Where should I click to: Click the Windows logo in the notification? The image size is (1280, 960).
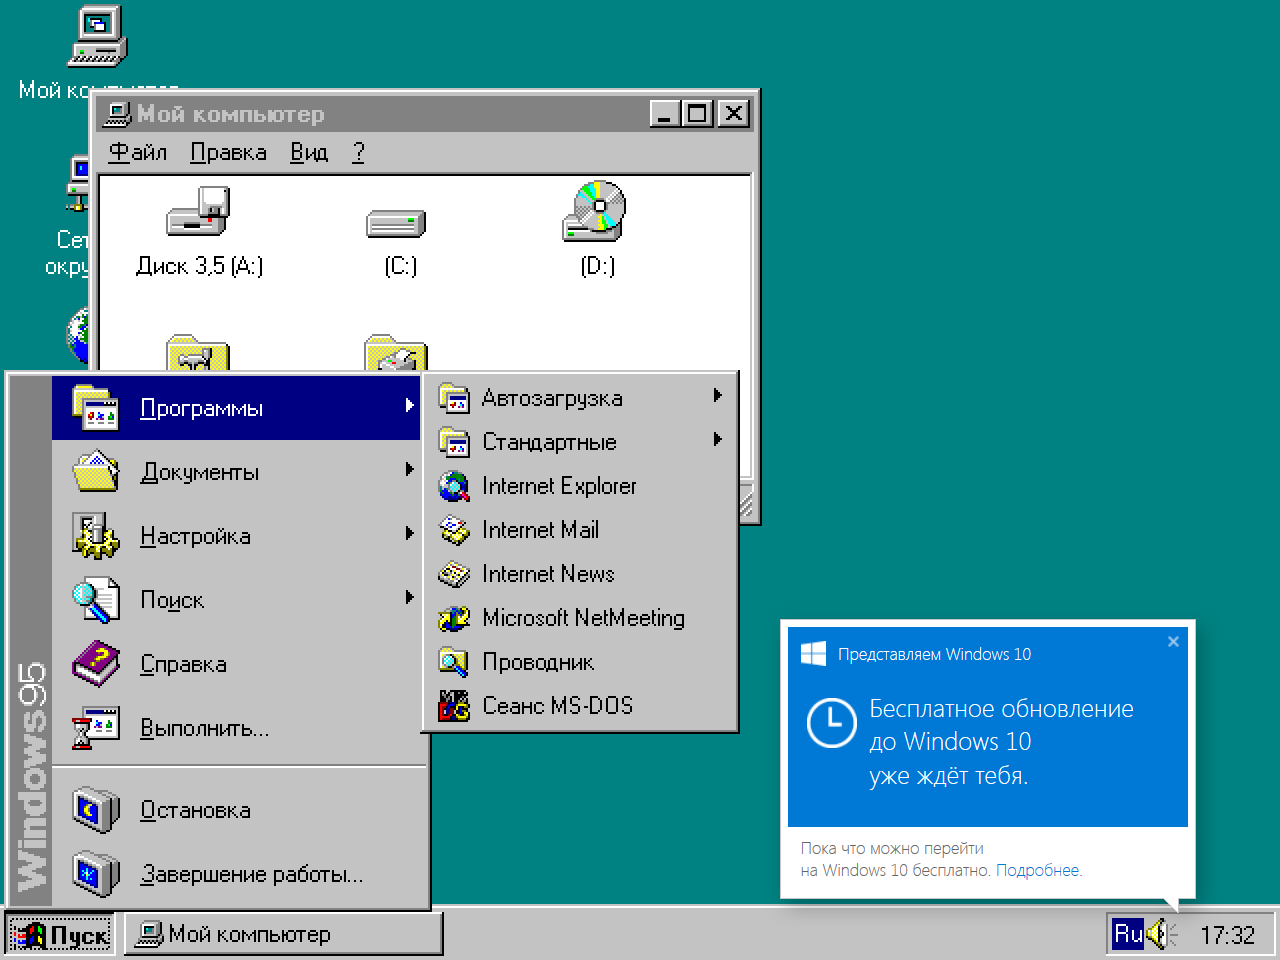coord(813,654)
